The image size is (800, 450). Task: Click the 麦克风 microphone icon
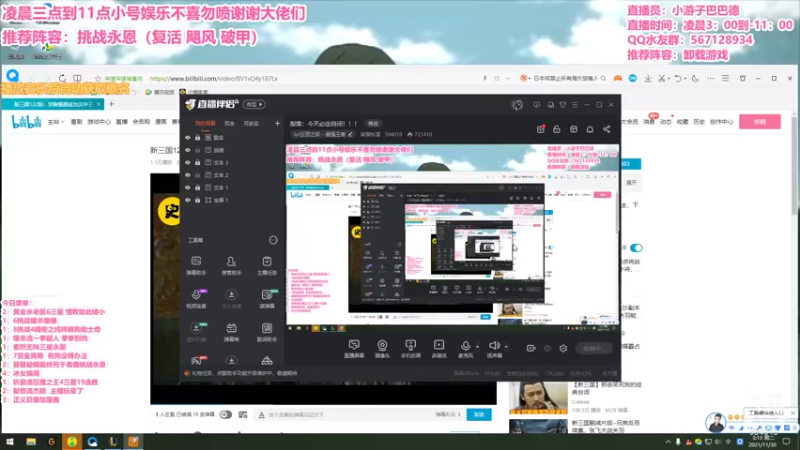pyautogui.click(x=465, y=346)
